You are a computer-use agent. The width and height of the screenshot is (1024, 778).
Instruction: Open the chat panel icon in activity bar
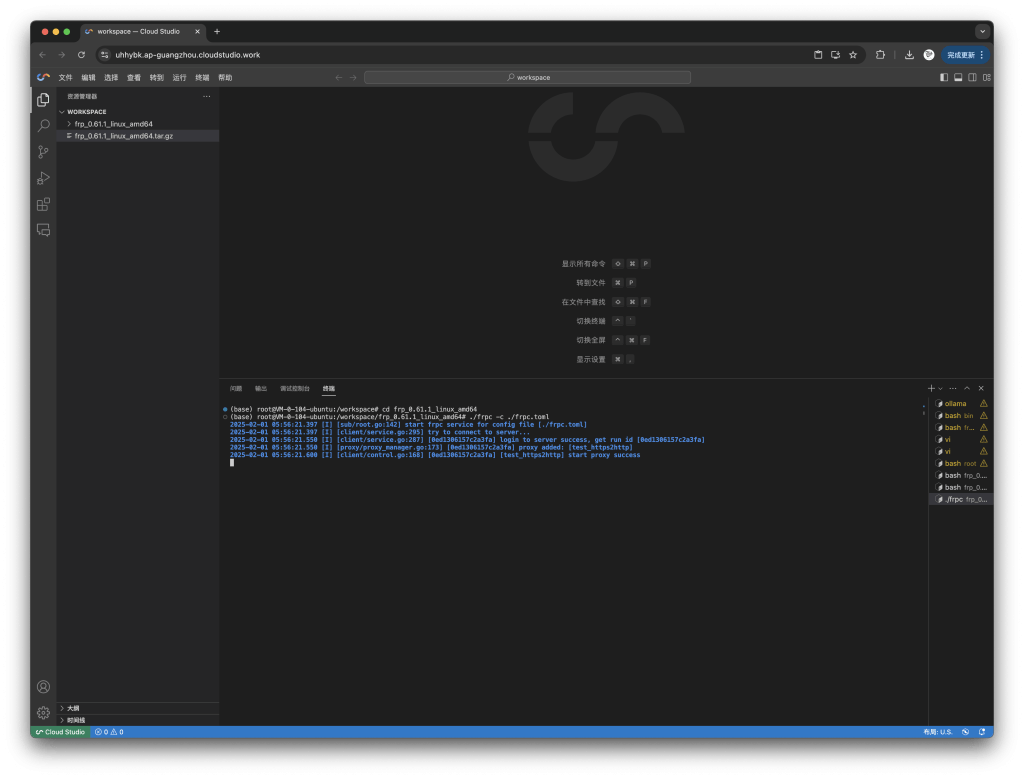pos(43,230)
